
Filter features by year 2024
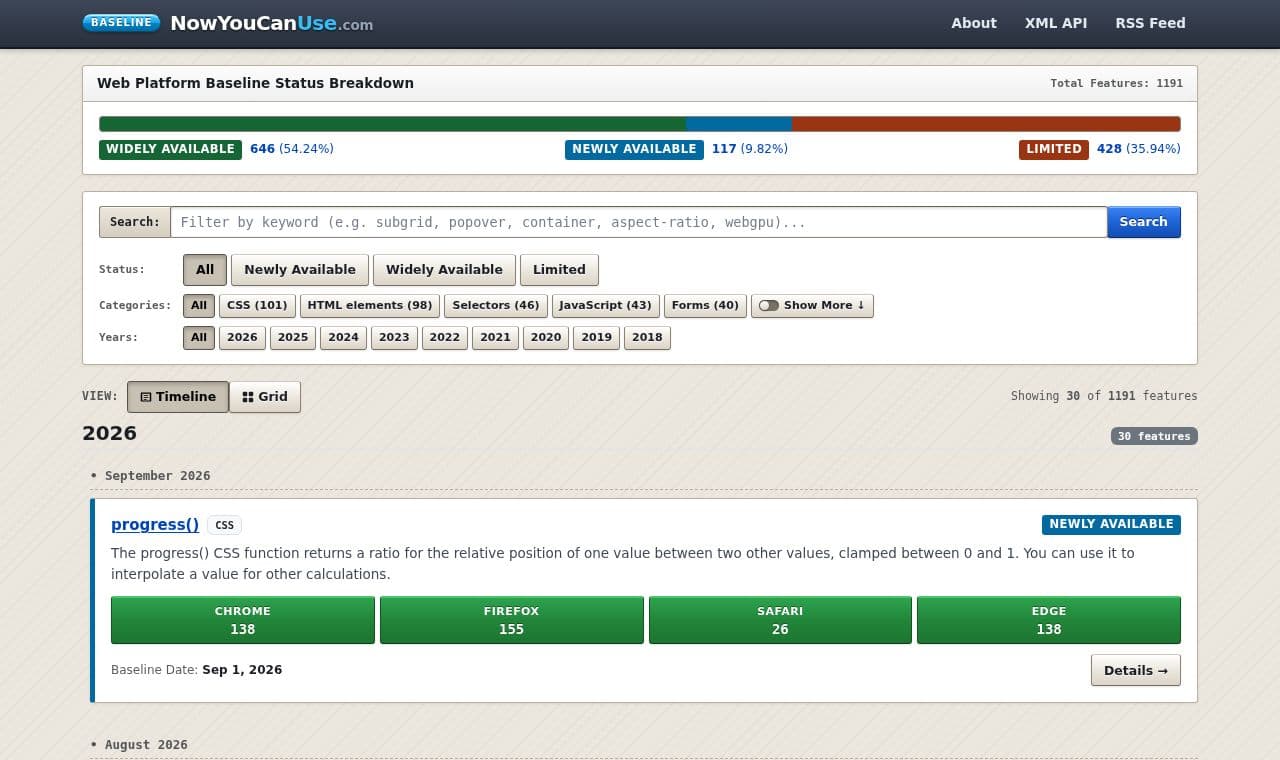343,337
